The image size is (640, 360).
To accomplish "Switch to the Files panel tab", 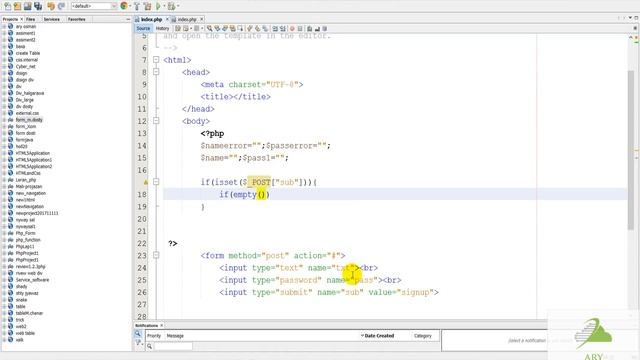I will click(x=31, y=19).
